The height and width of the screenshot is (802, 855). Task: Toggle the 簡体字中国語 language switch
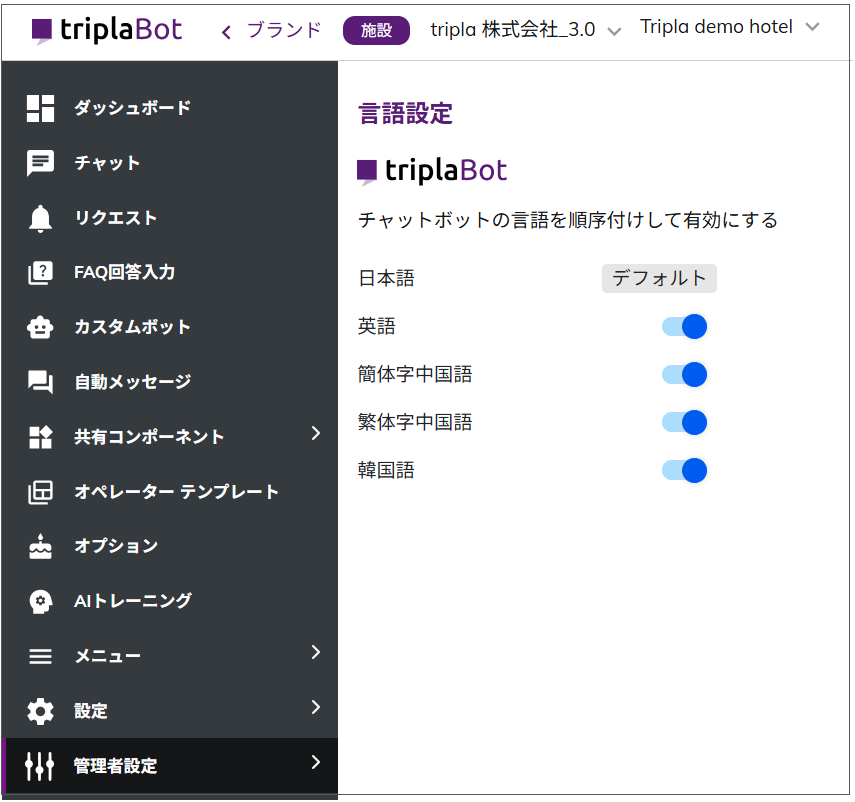pyautogui.click(x=684, y=375)
